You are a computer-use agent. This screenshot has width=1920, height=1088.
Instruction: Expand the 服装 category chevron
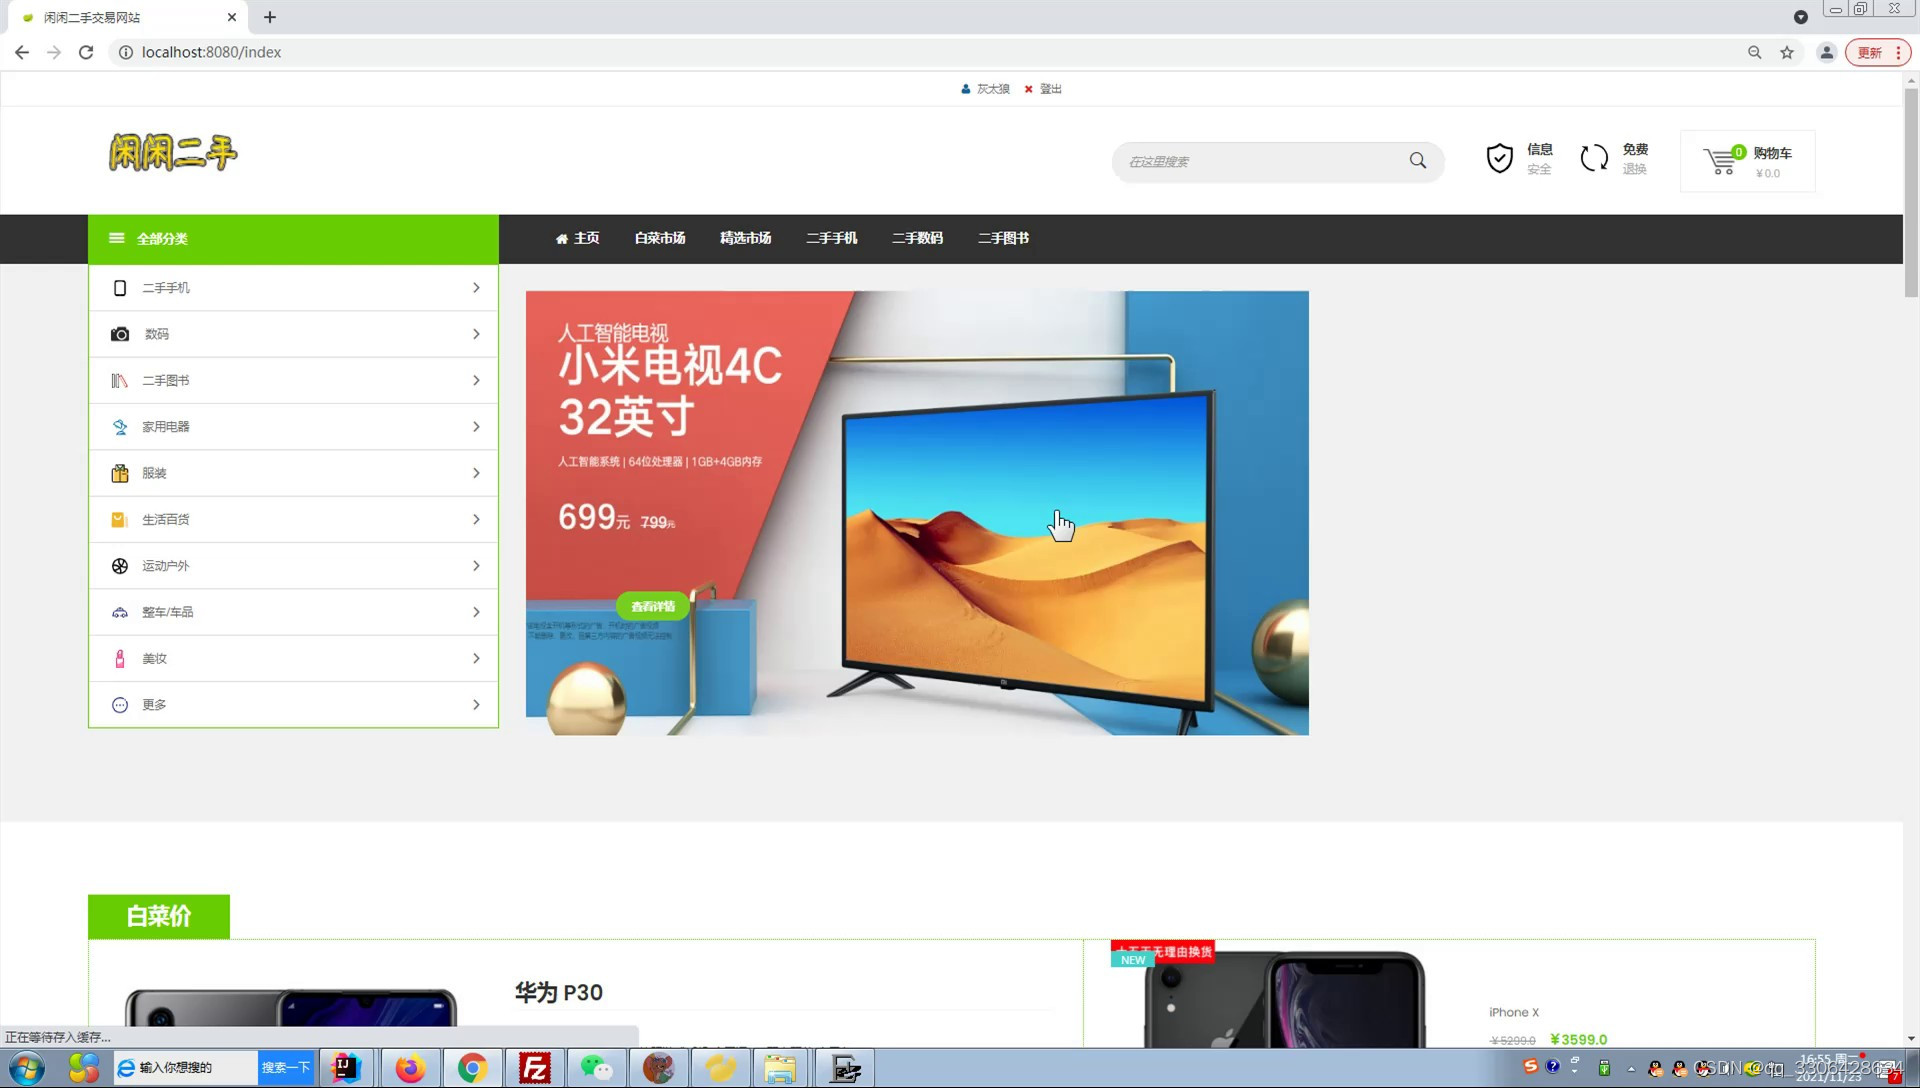(x=476, y=473)
